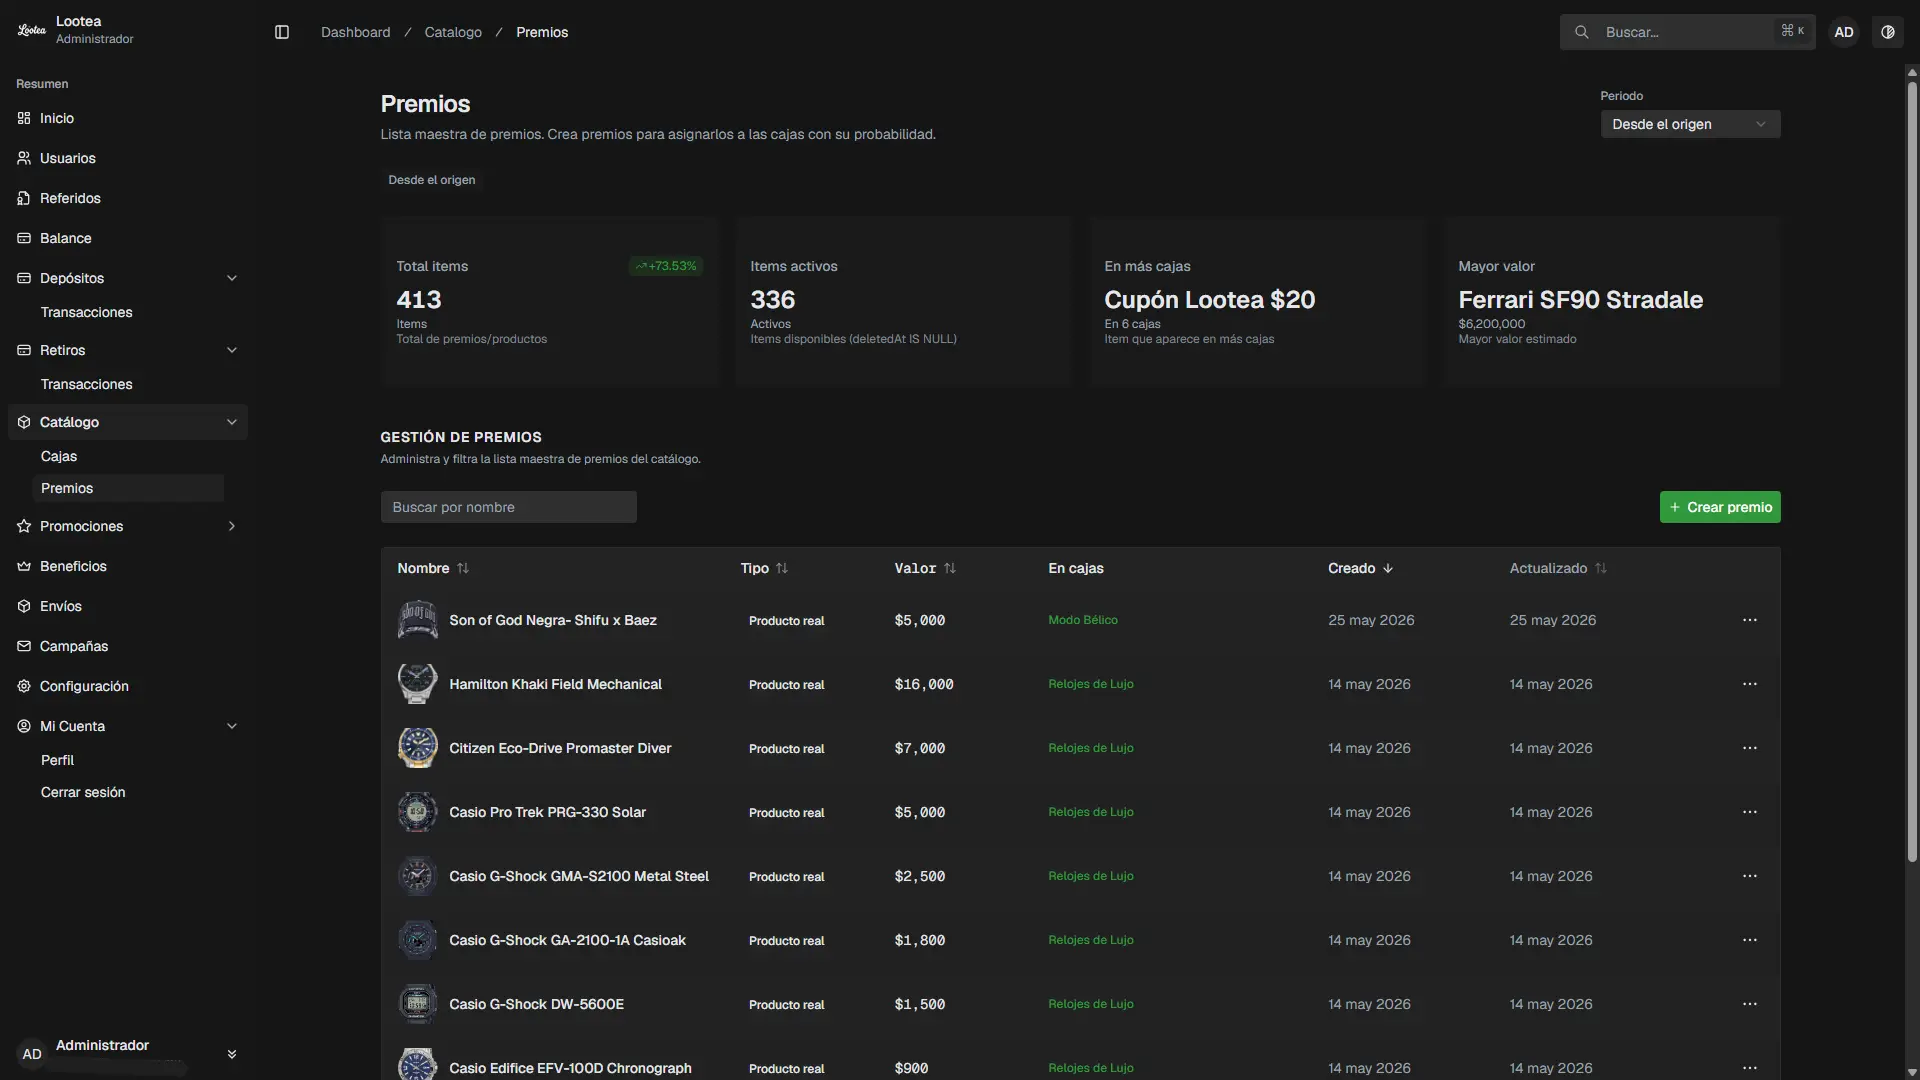Expand the Administrador account menu chevron
1920x1080 pixels.
coord(232,1054)
